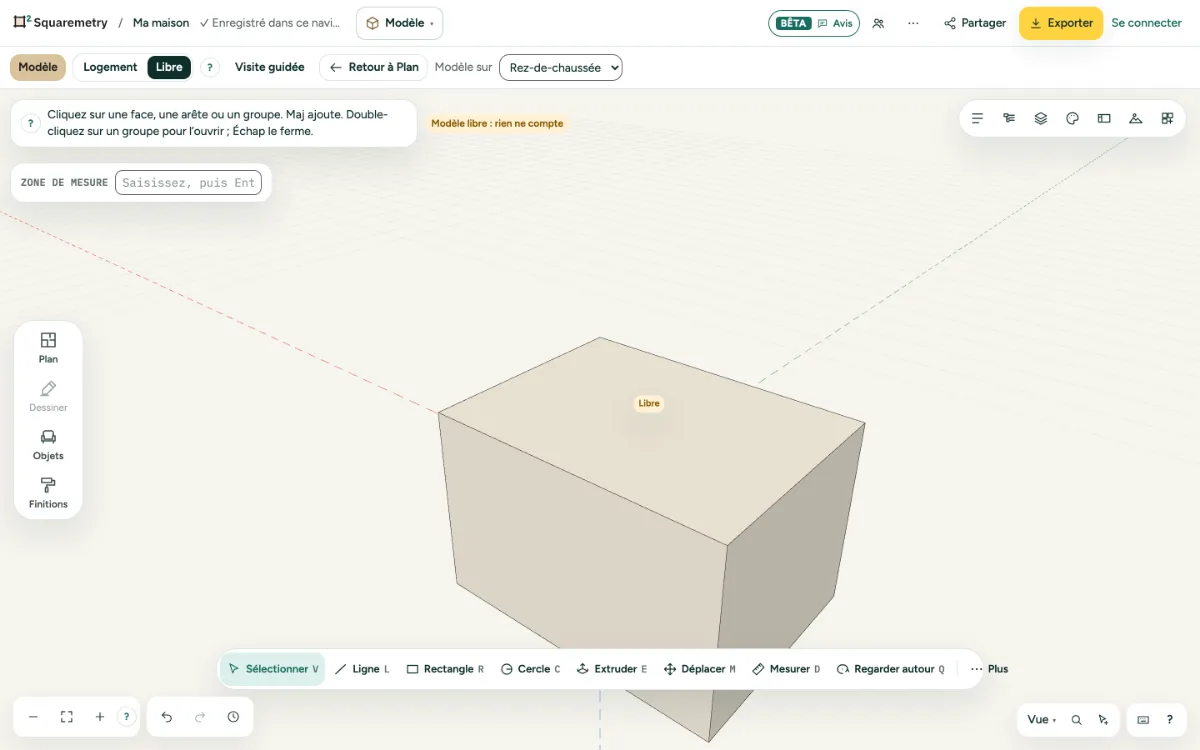The image size is (1200, 750).
Task: Click the side panel layout icon
Action: tap(1104, 118)
